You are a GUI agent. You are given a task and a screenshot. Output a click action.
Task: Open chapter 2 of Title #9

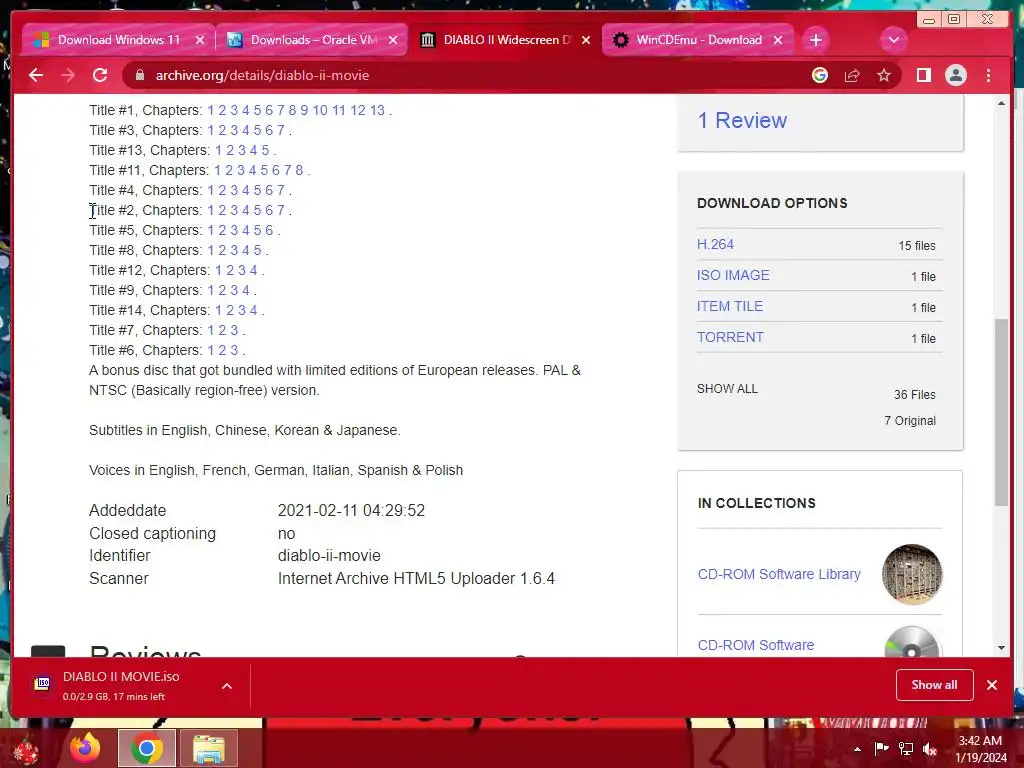click(223, 291)
